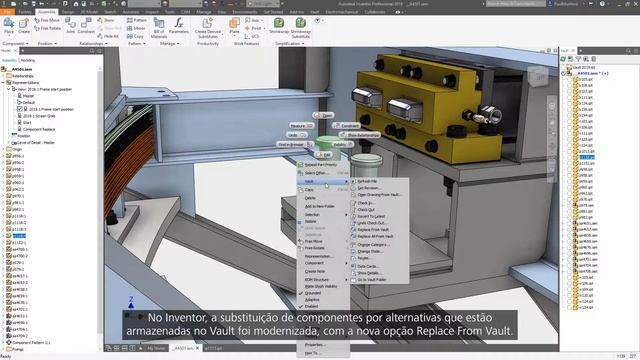The height and width of the screenshot is (360, 640).
Task: Select the Component Replace view representation
Action: [x=39, y=129]
